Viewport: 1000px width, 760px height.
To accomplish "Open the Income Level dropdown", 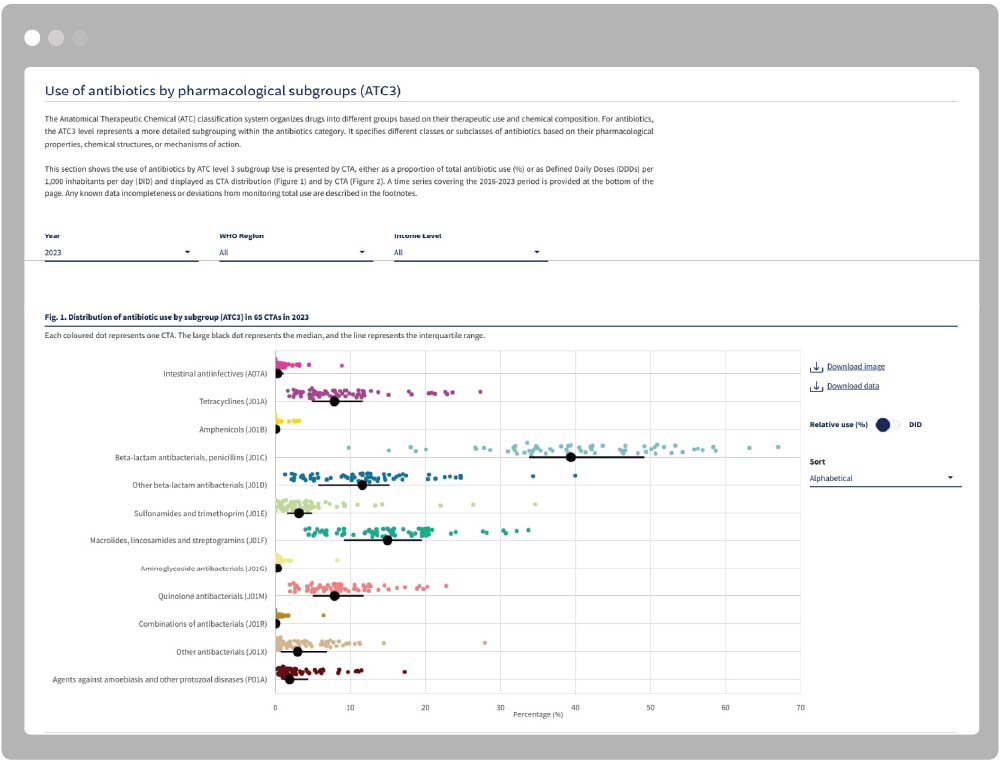I will click(x=470, y=253).
